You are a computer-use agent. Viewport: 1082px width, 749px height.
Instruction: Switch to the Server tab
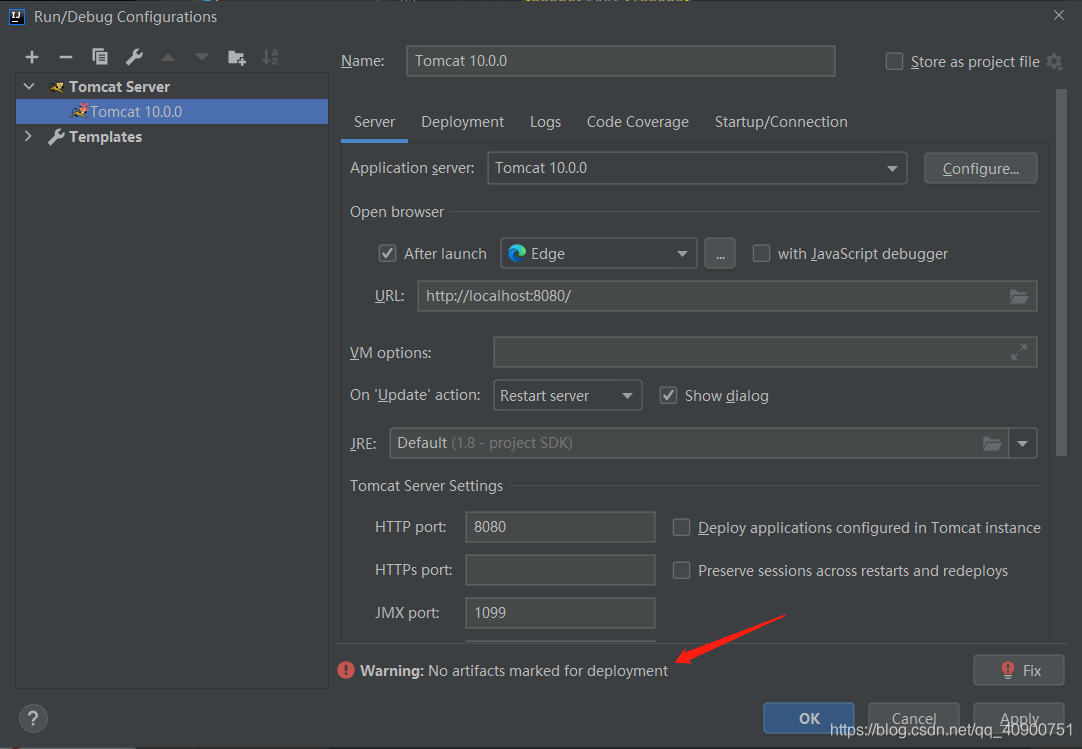coord(375,122)
